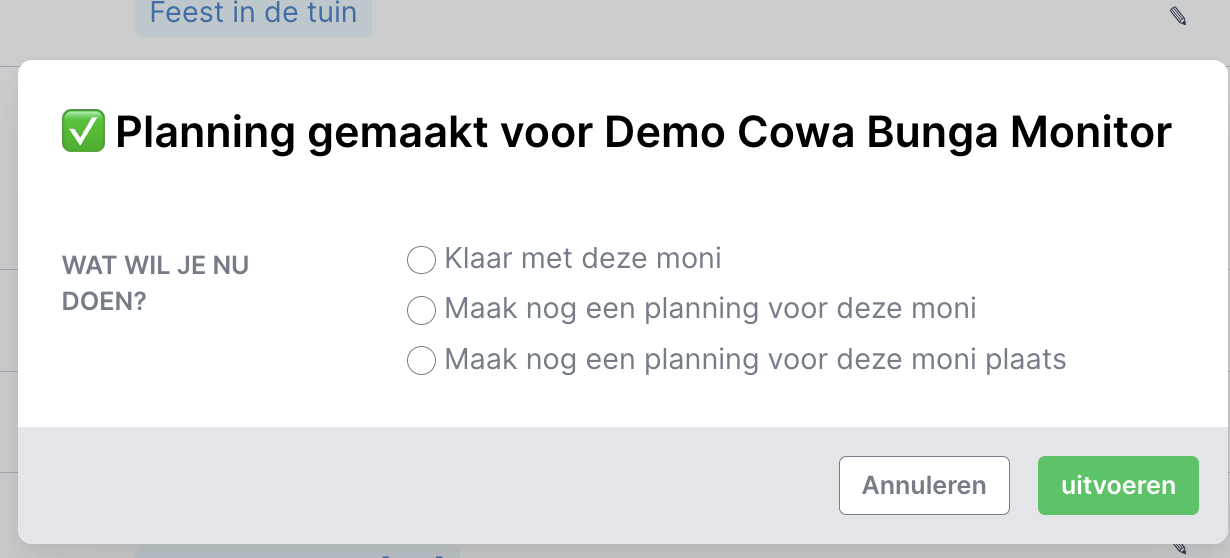This screenshot has width=1230, height=558.
Task: Select the 'Klaar met deze moni' radio button
Action: (421, 260)
